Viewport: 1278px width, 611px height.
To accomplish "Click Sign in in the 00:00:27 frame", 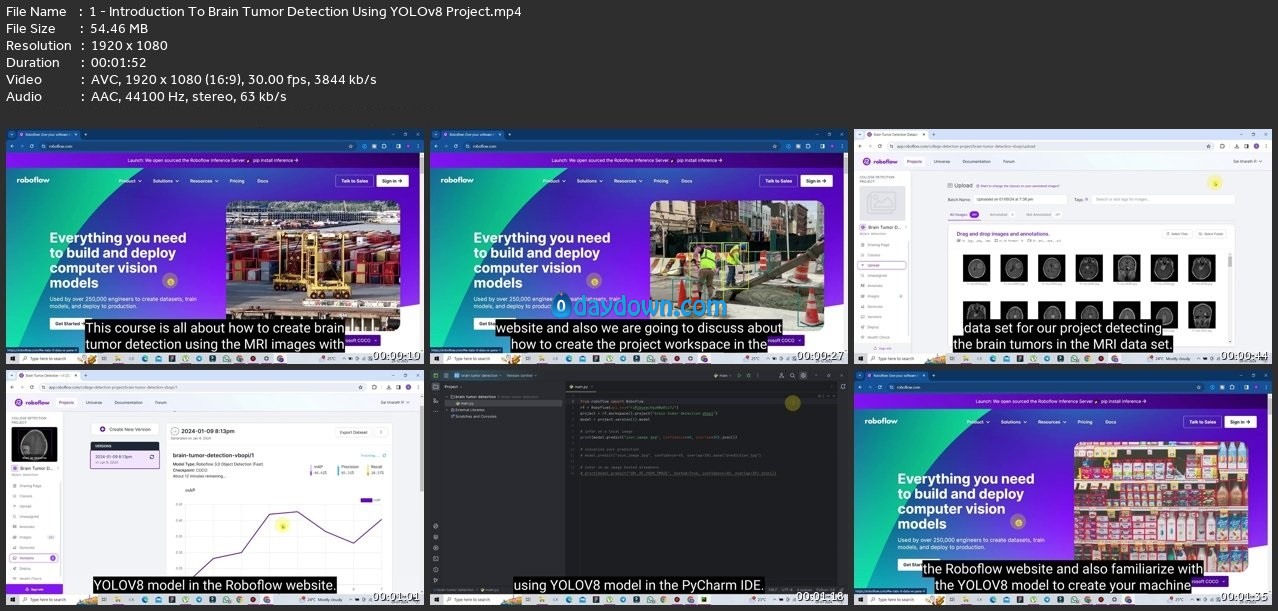I will (818, 181).
